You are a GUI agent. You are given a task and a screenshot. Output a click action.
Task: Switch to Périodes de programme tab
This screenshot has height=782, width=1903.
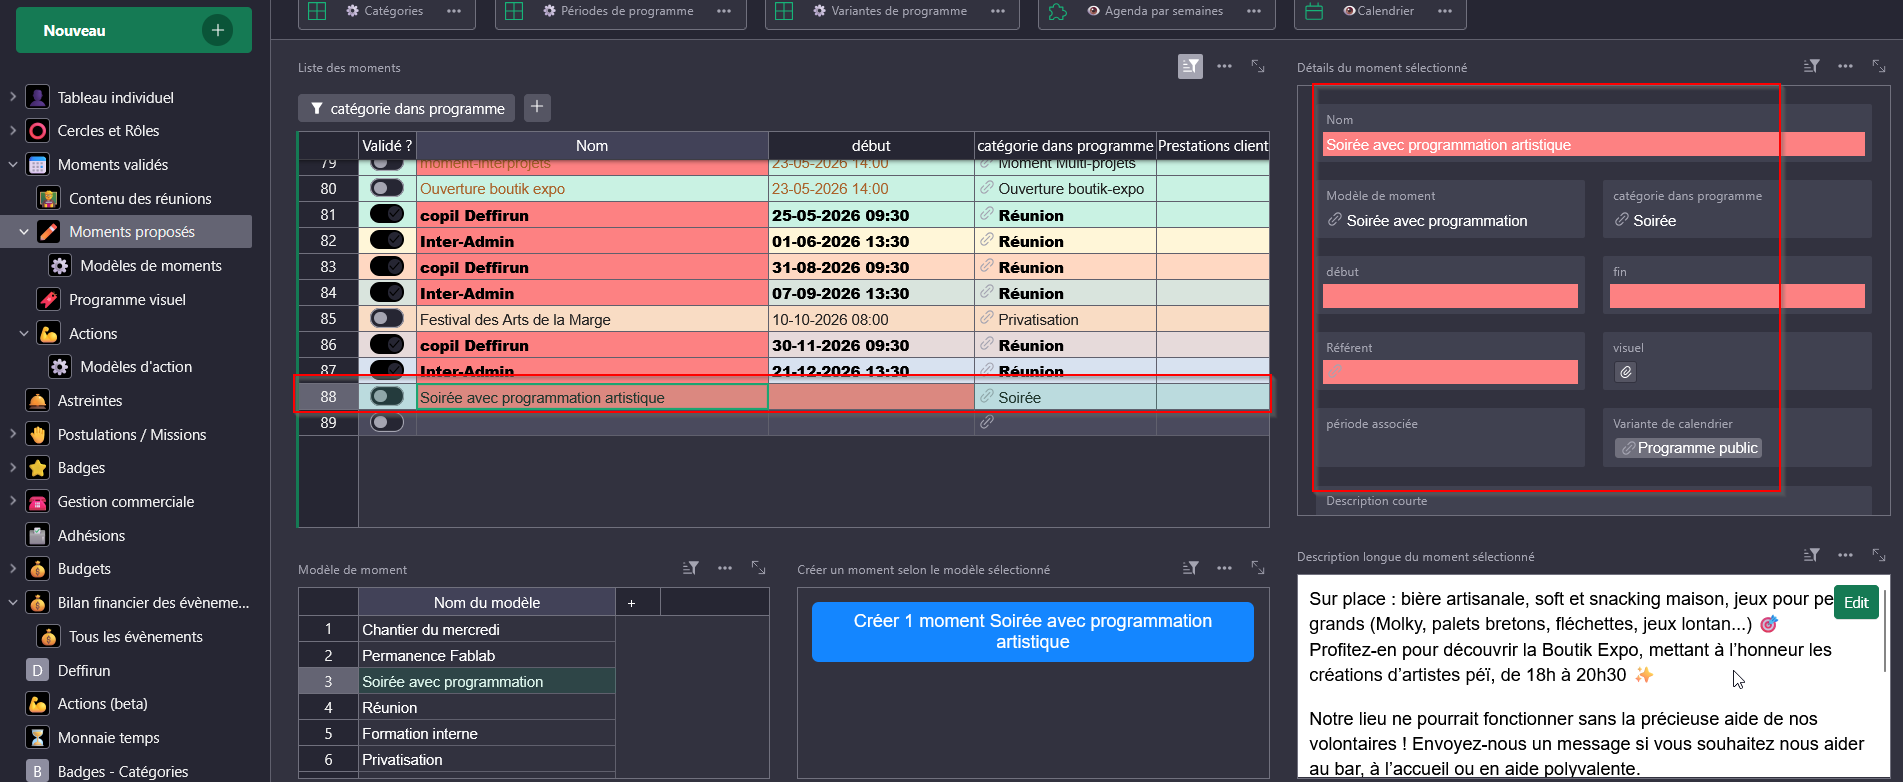[x=626, y=11]
